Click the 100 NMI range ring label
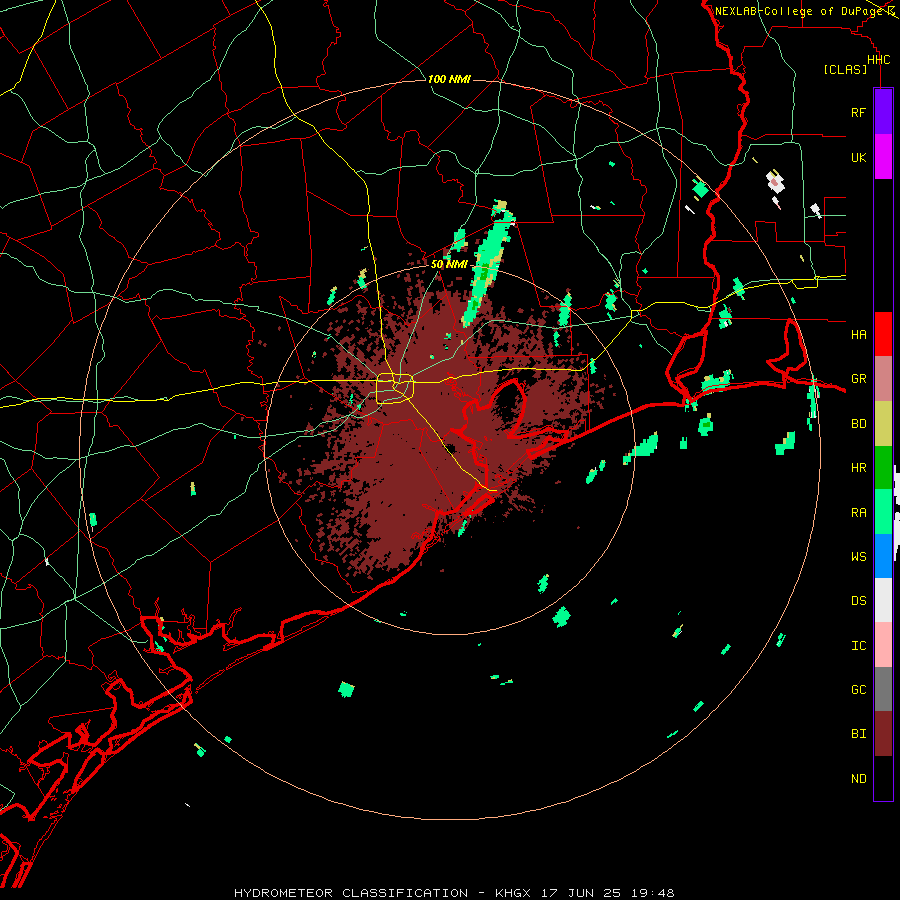The image size is (900, 900). pos(449,79)
